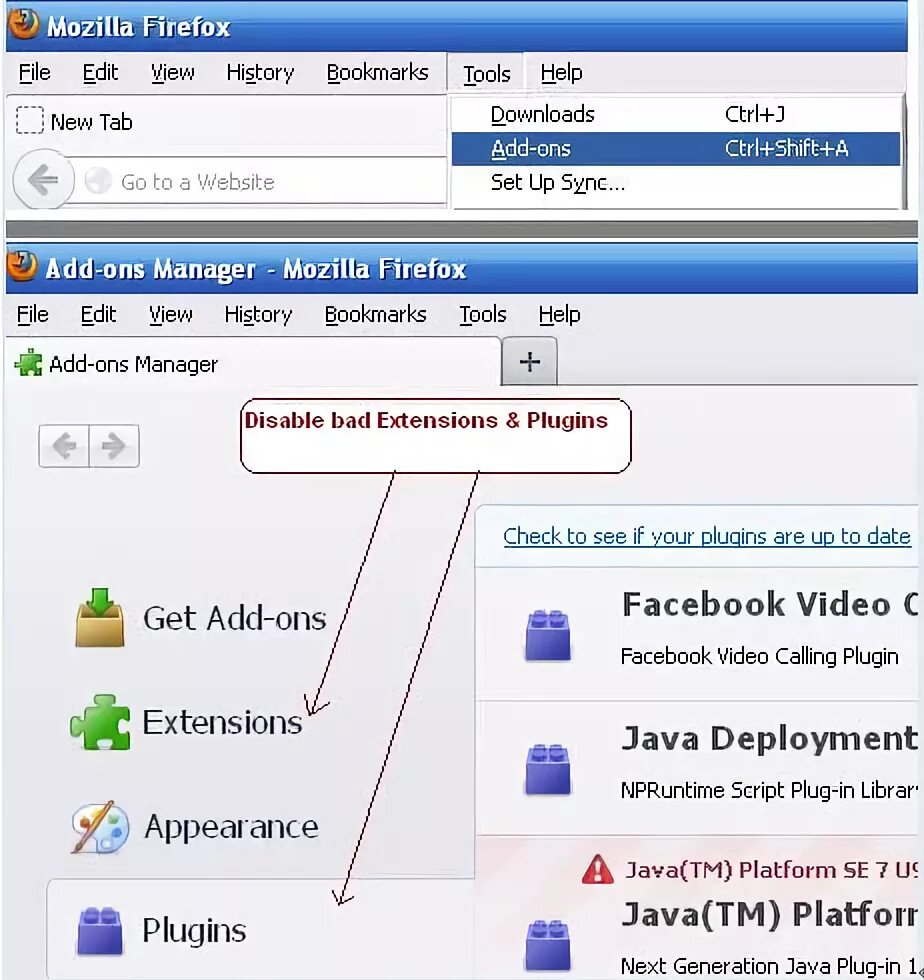Viewport: 924px width, 980px height.
Task: Click the red Java(TM) Platform SE 7 warning text
Action: pos(772,870)
